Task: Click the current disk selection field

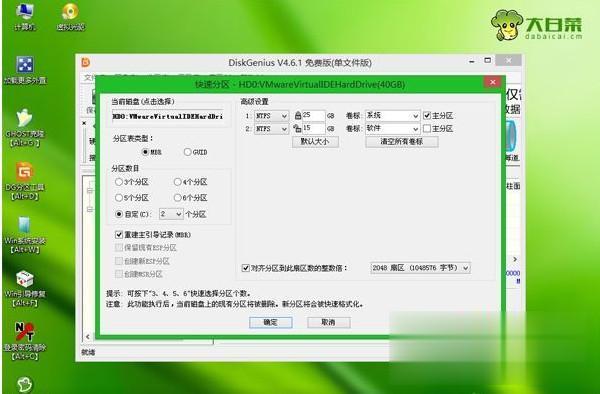Action: (168, 116)
